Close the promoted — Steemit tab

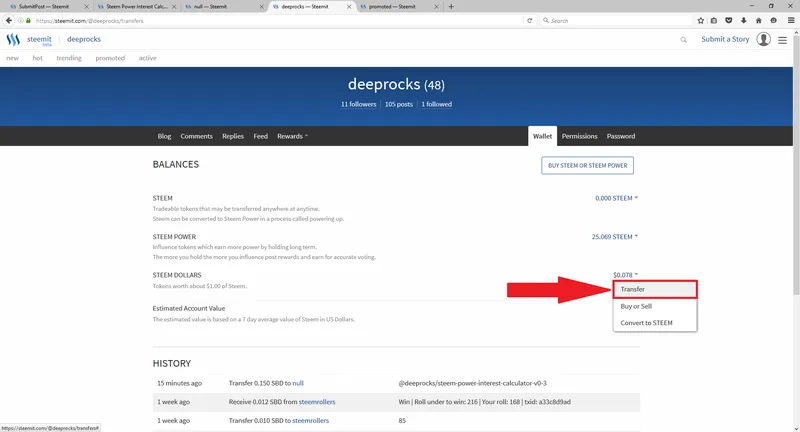coord(436,7)
